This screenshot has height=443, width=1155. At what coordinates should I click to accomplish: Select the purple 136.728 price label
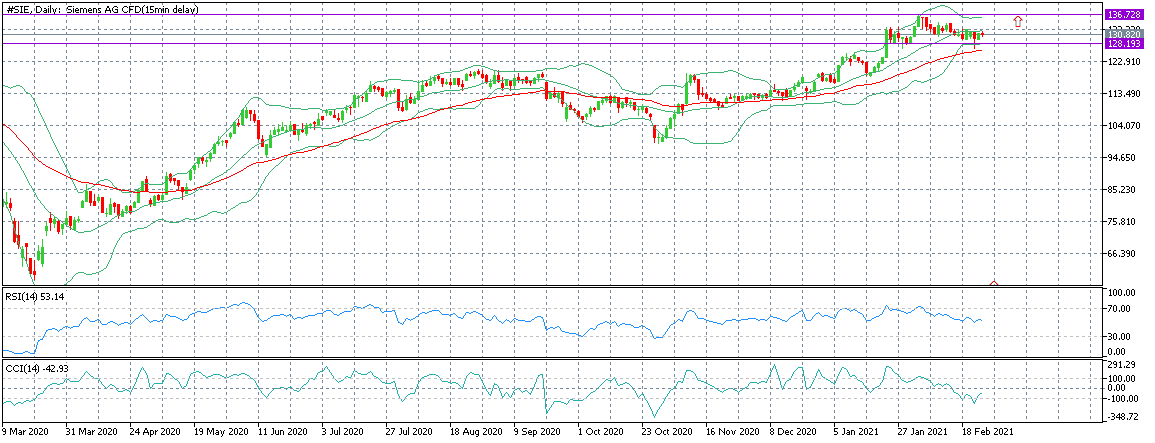coord(1124,15)
